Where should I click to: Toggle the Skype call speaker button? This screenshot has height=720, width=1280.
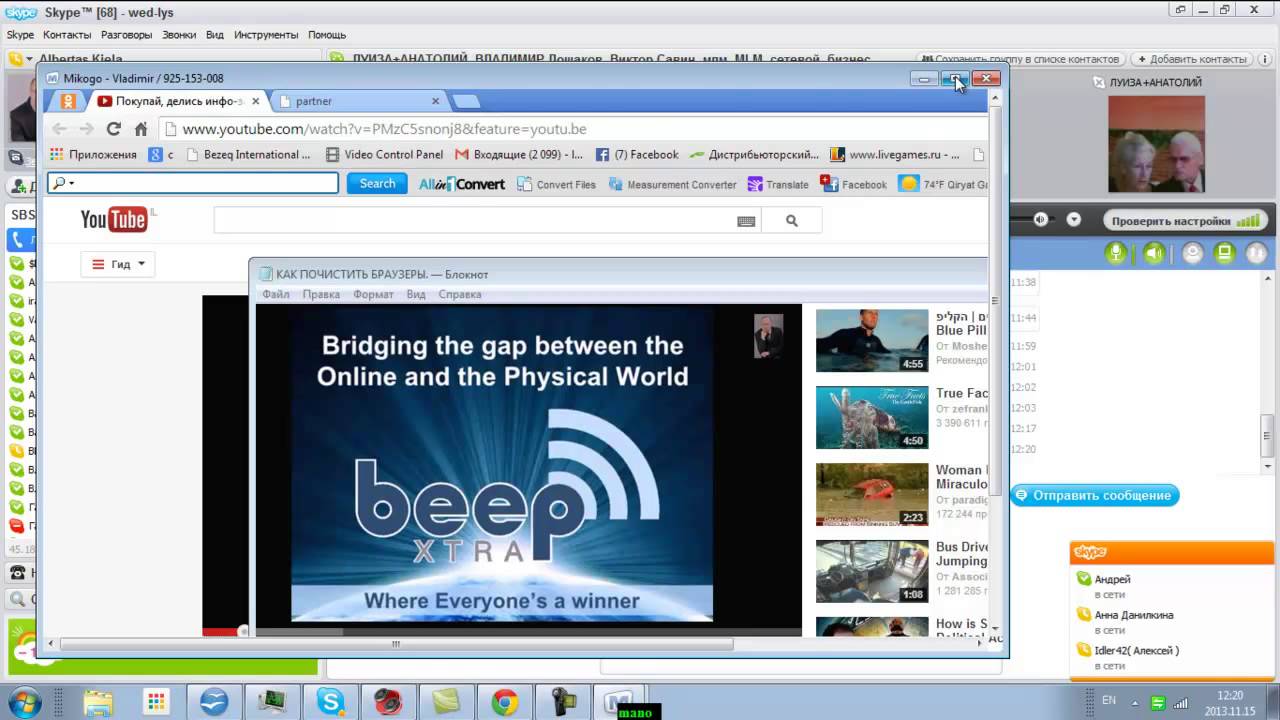point(1155,253)
